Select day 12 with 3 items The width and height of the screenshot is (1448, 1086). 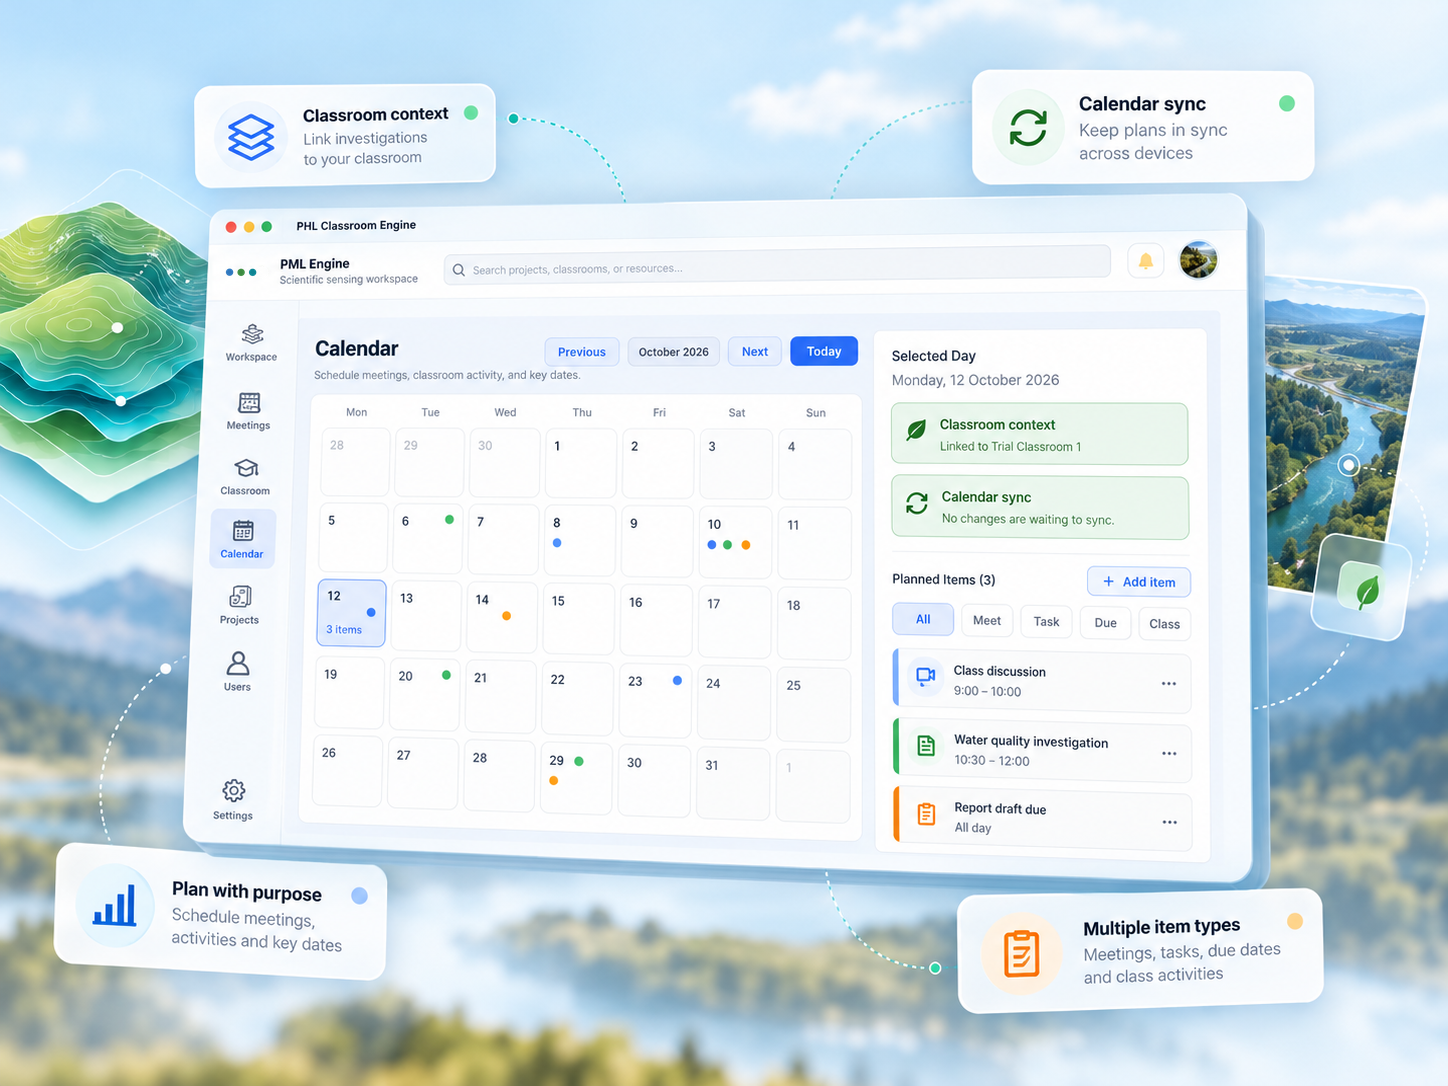(352, 613)
